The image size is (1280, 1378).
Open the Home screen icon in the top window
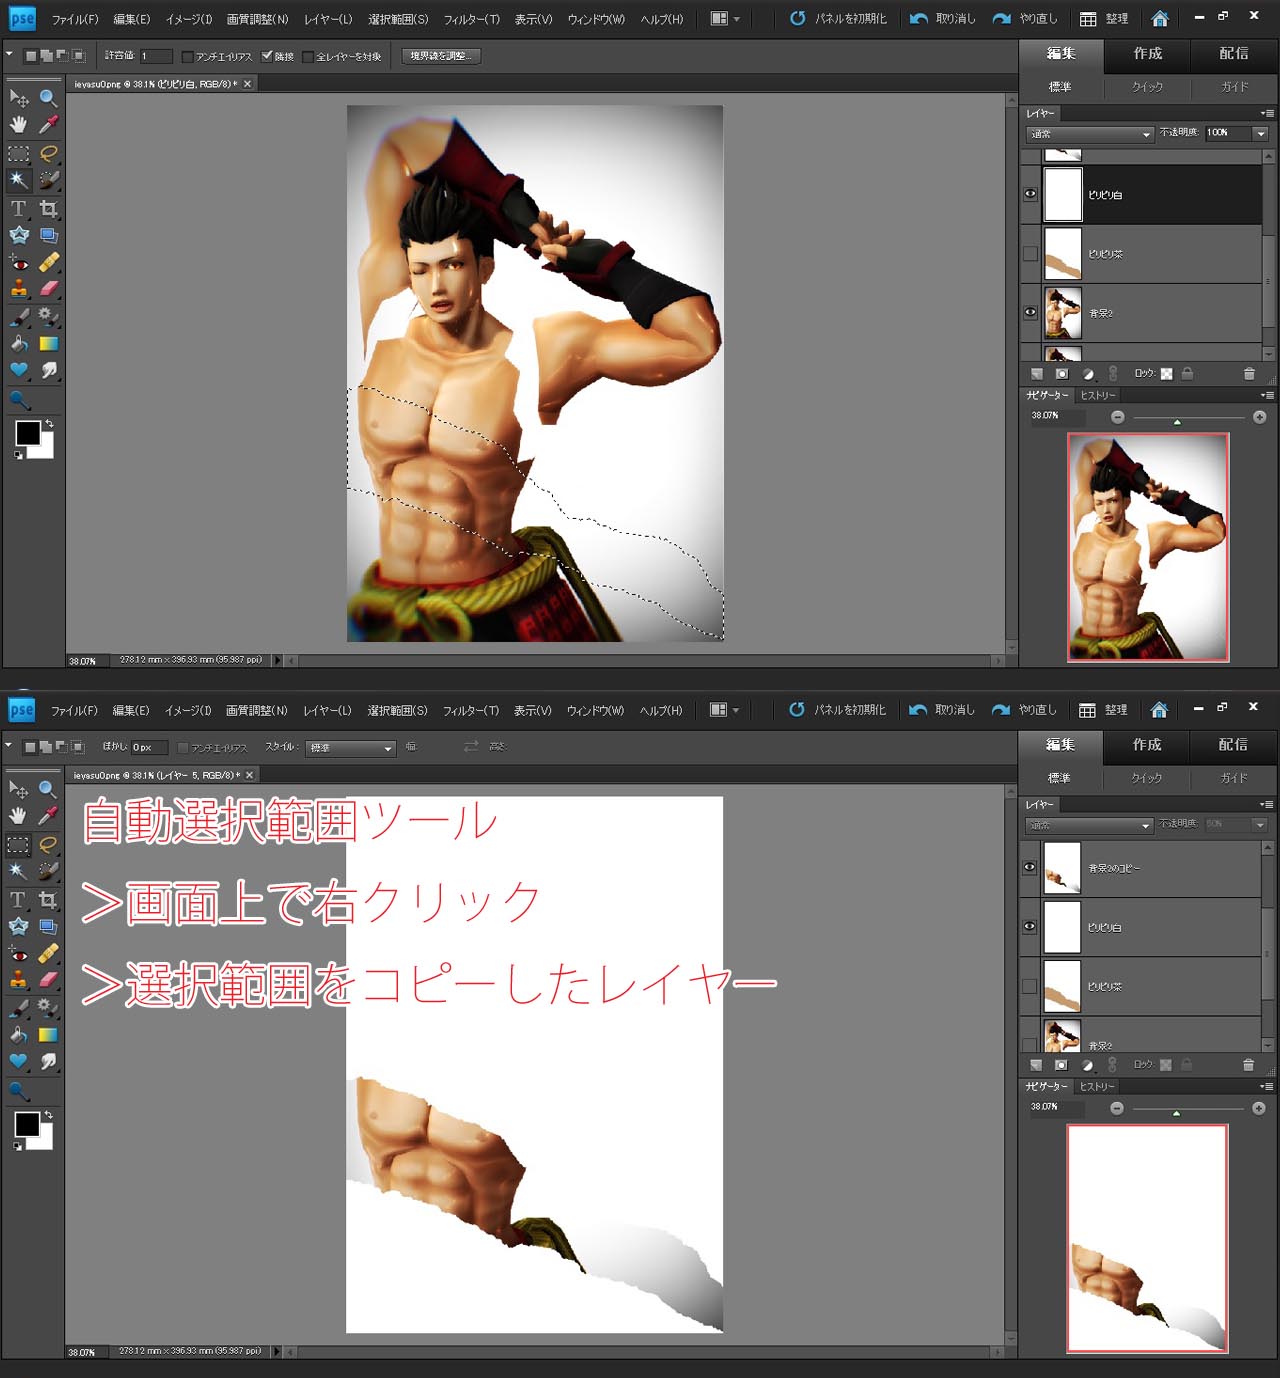pyautogui.click(x=1160, y=19)
